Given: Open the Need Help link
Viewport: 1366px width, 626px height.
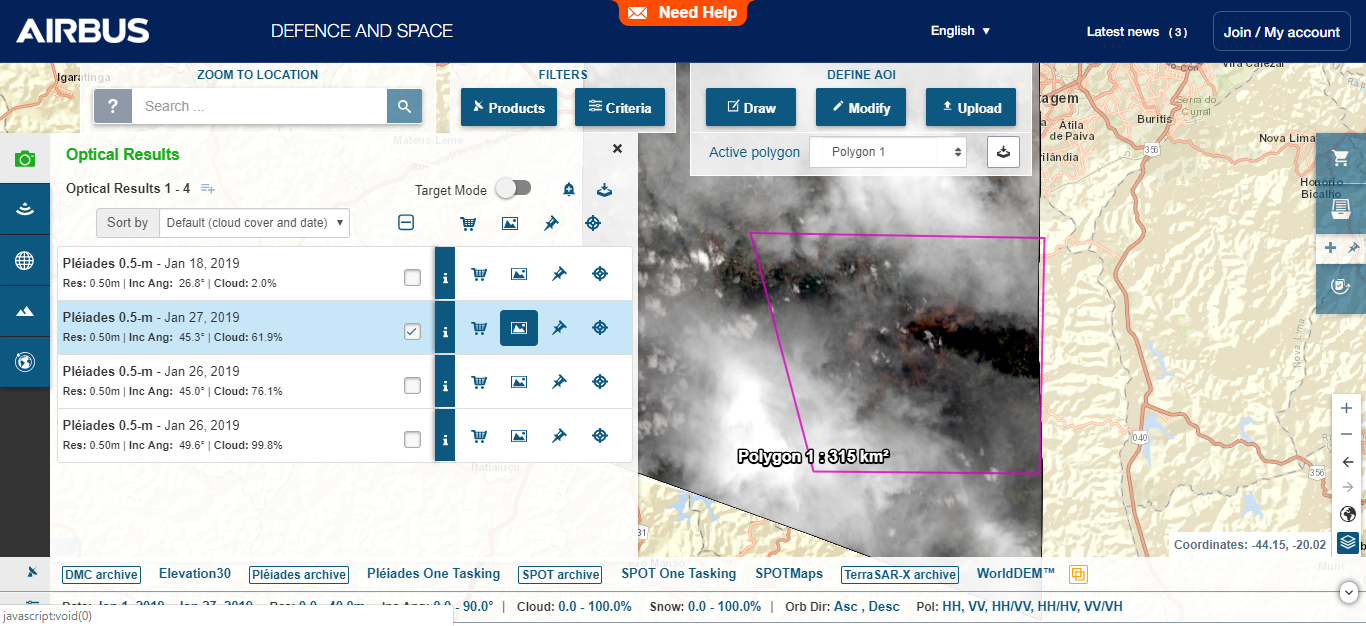Looking at the screenshot, I should click(x=683, y=13).
